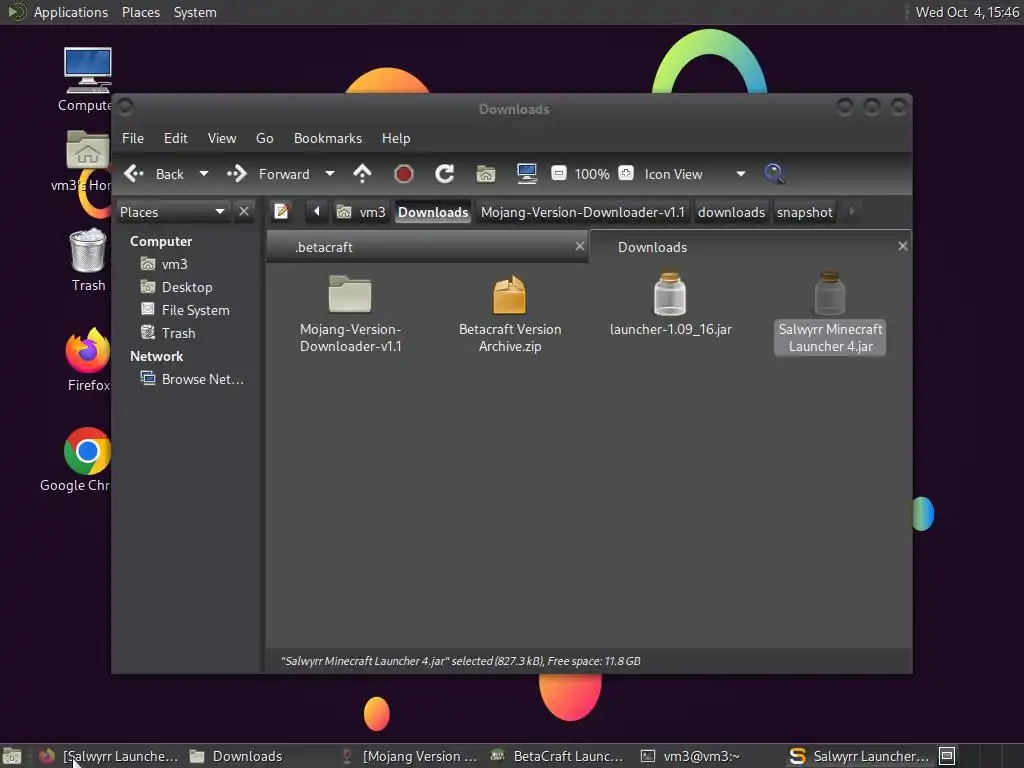Open the search magnifier icon
The height and width of the screenshot is (768, 1024).
774,174
